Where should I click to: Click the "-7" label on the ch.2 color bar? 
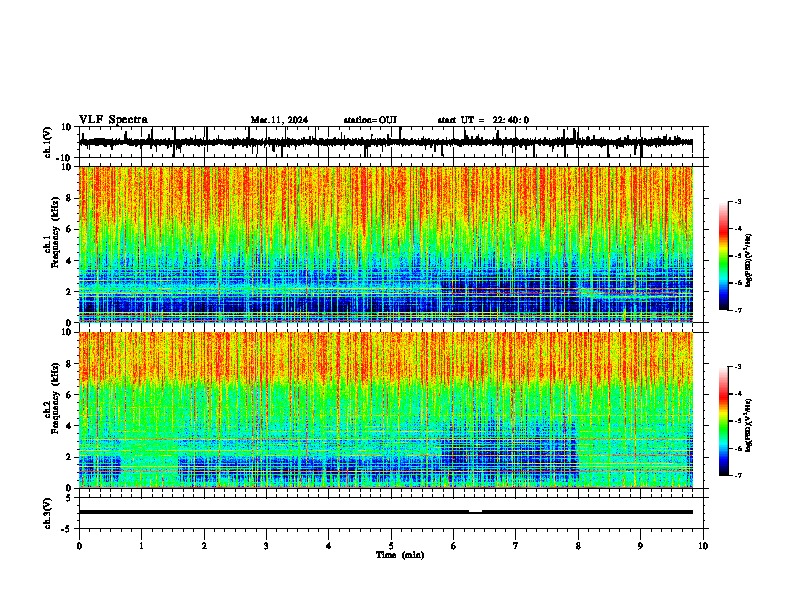tap(738, 475)
